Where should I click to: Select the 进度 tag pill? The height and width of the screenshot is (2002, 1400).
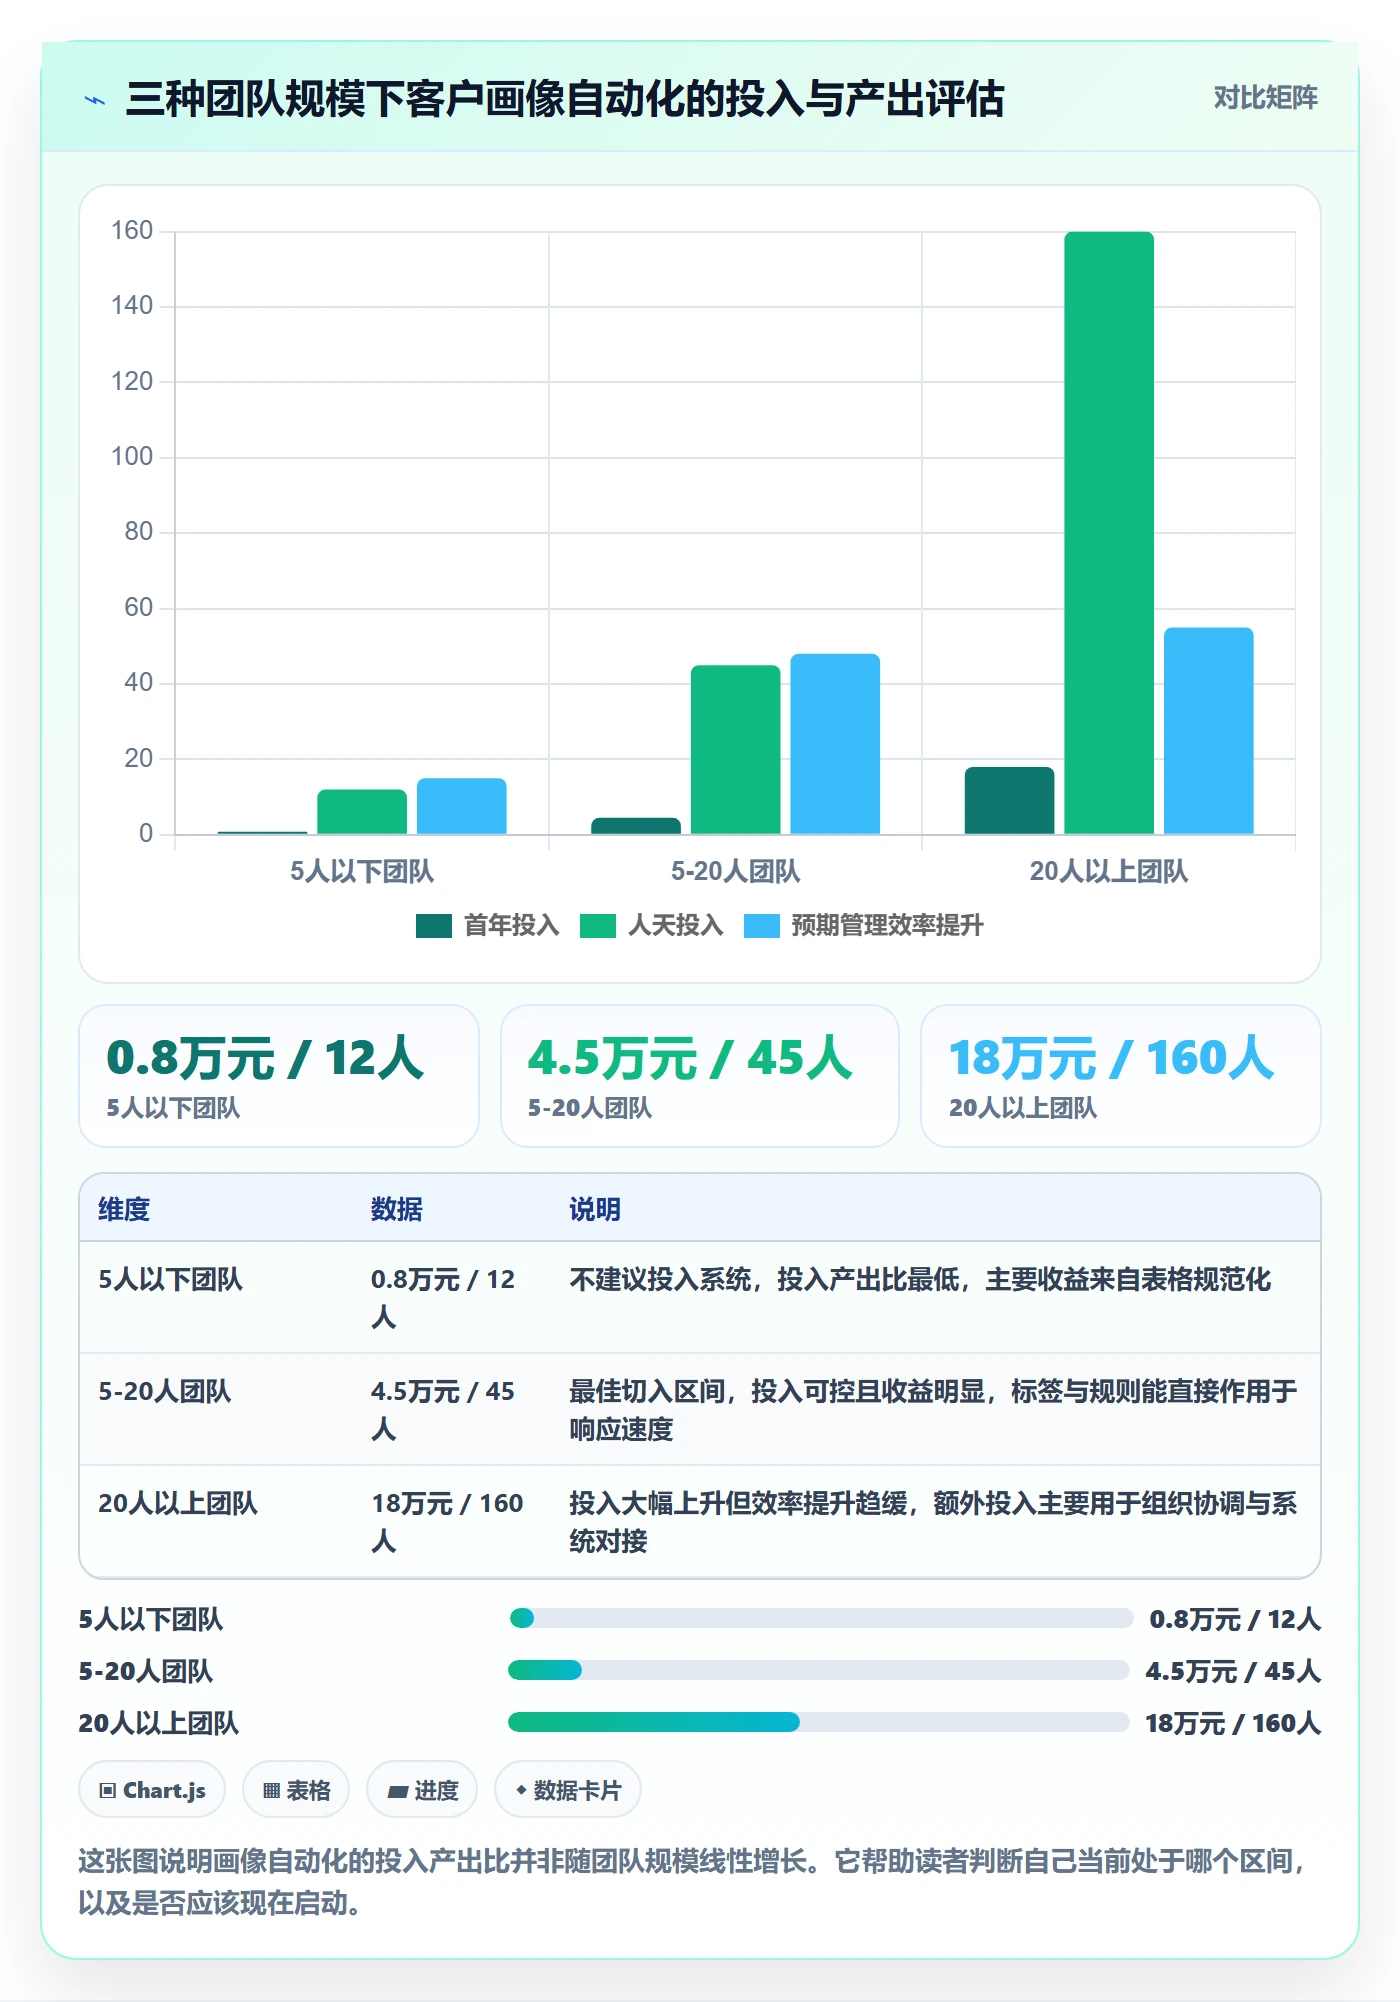422,1790
